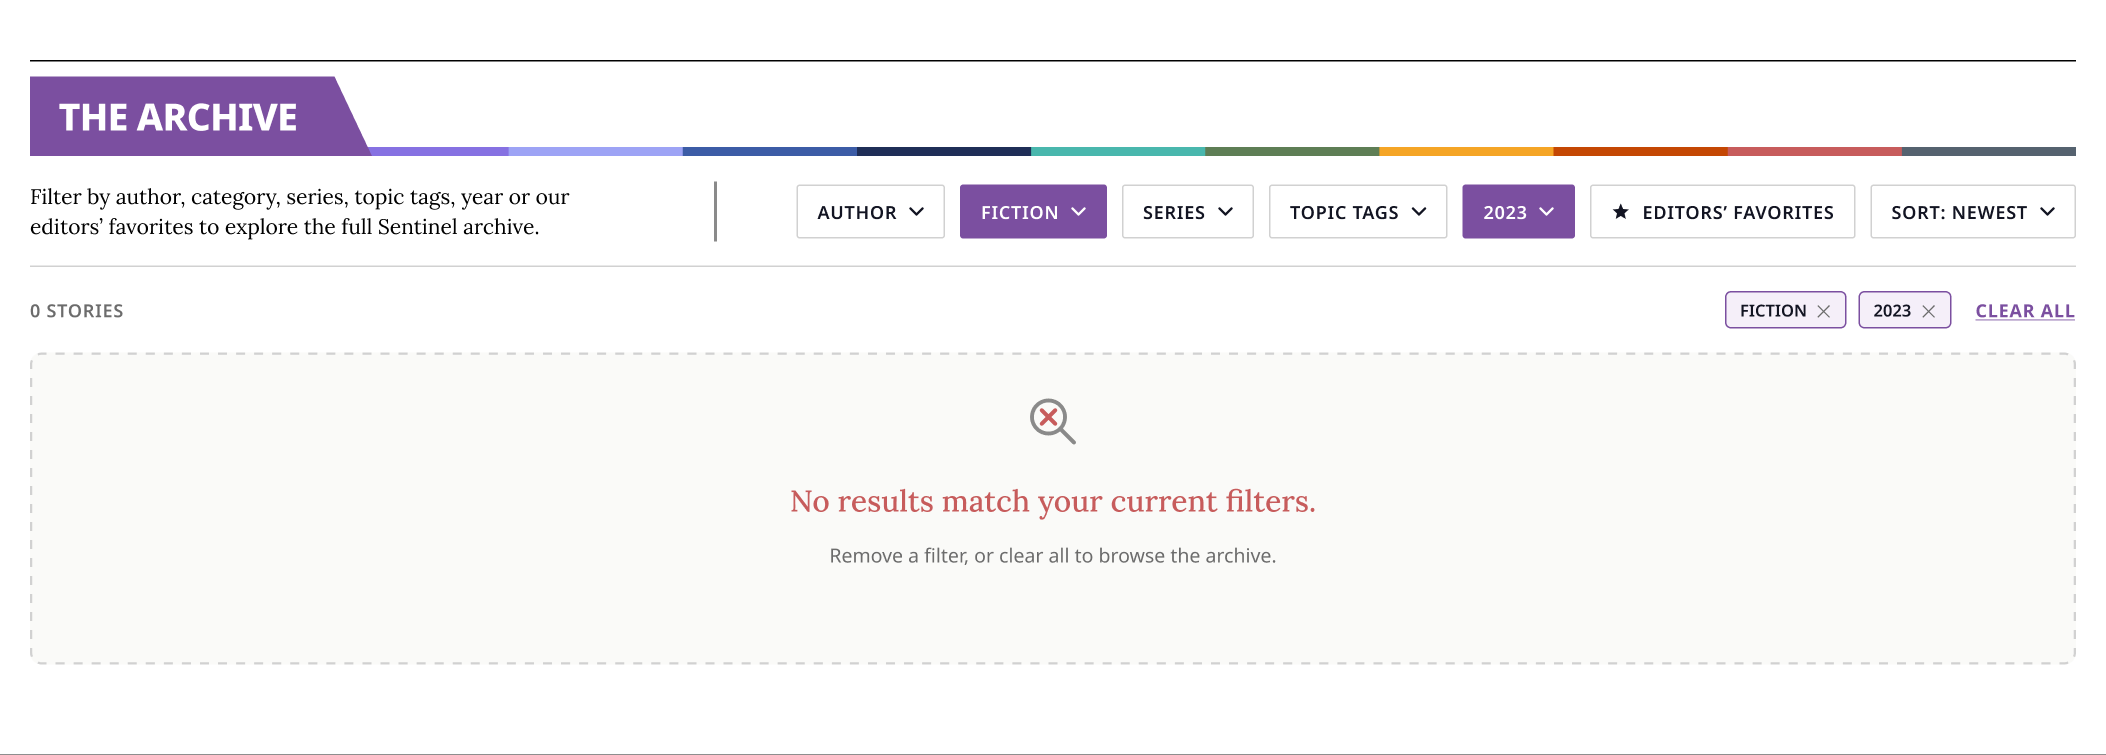
Task: Open the Topic Tags dropdown
Action: 1357,212
